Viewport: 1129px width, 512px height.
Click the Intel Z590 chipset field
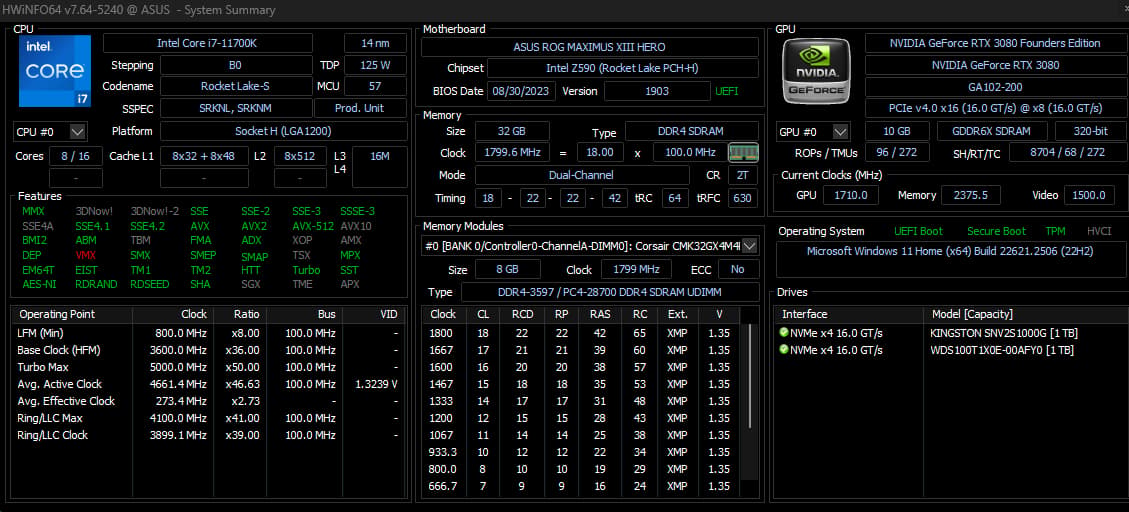click(622, 68)
